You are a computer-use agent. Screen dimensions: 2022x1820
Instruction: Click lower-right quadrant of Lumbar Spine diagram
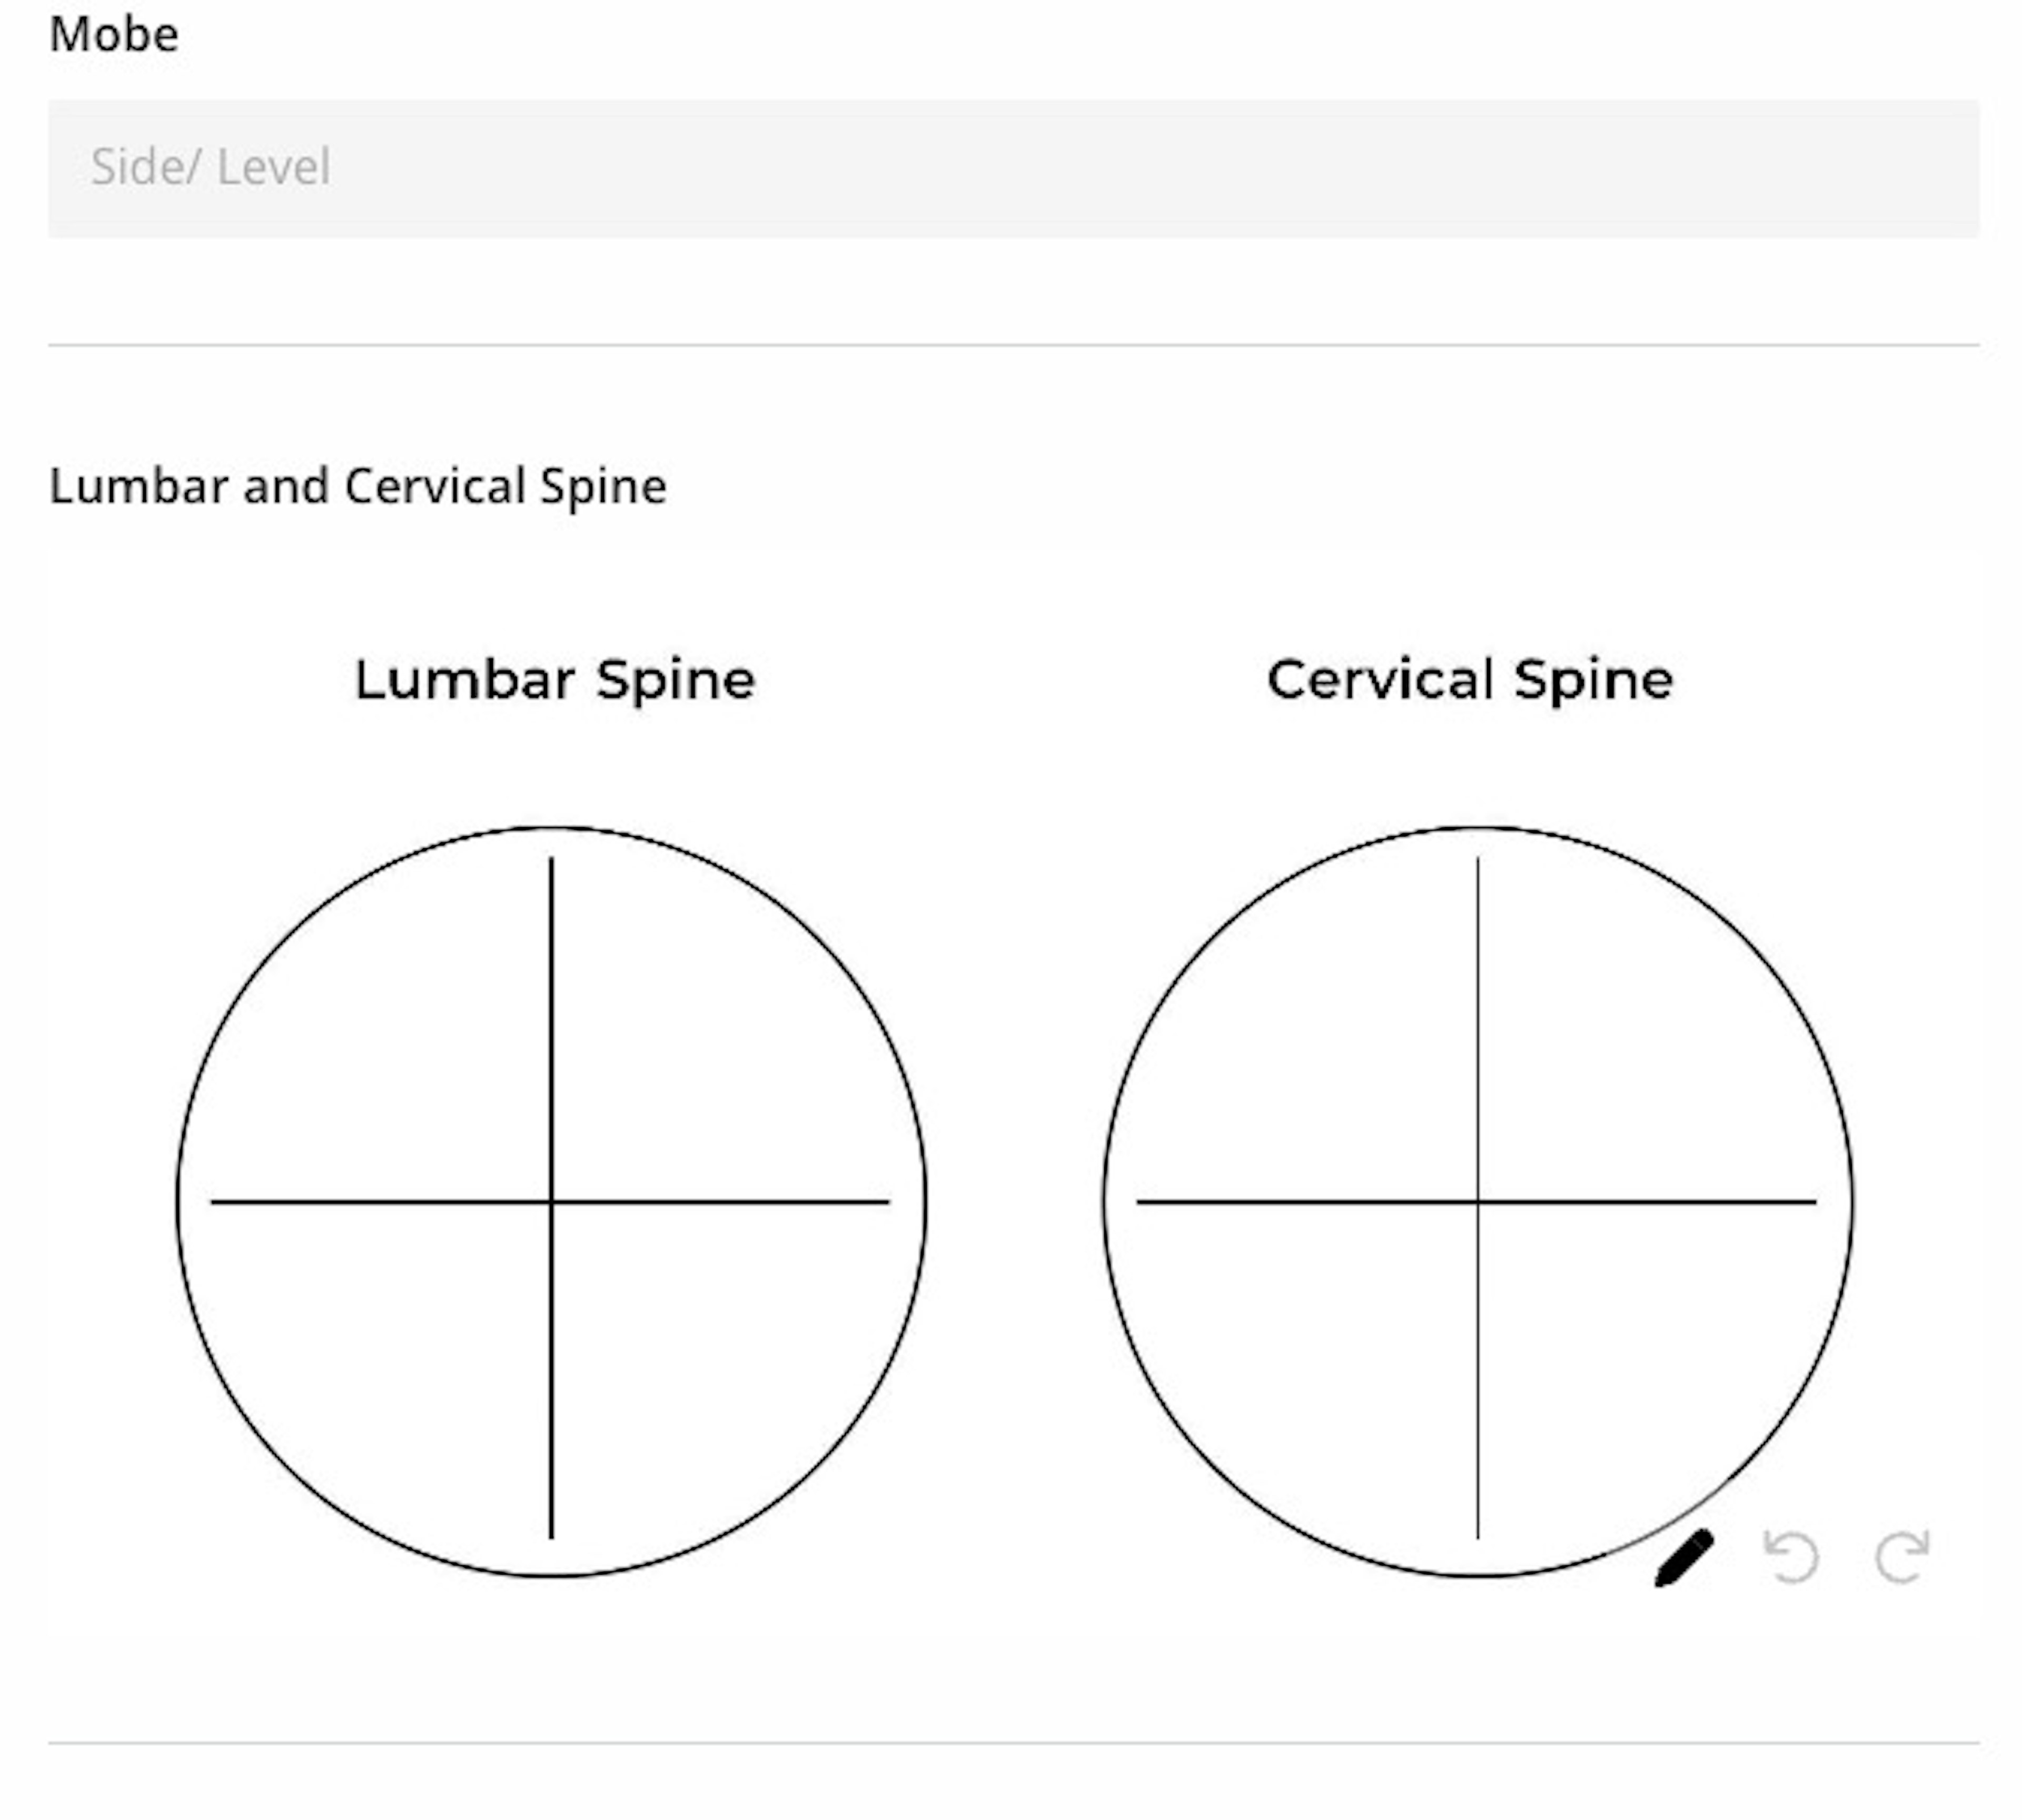coord(700,1360)
